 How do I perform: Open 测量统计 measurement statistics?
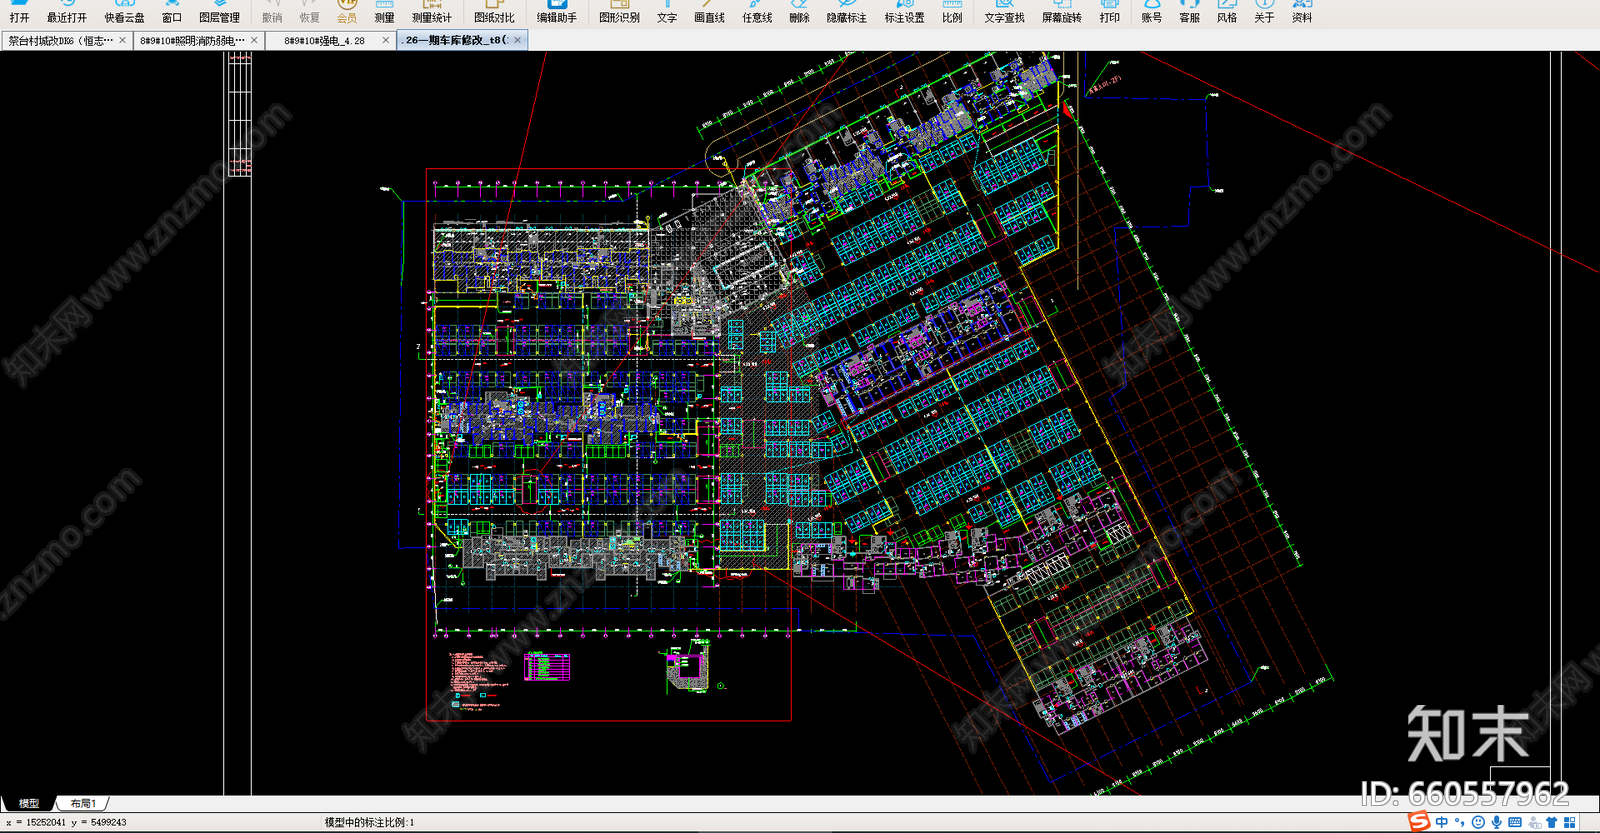[x=432, y=12]
